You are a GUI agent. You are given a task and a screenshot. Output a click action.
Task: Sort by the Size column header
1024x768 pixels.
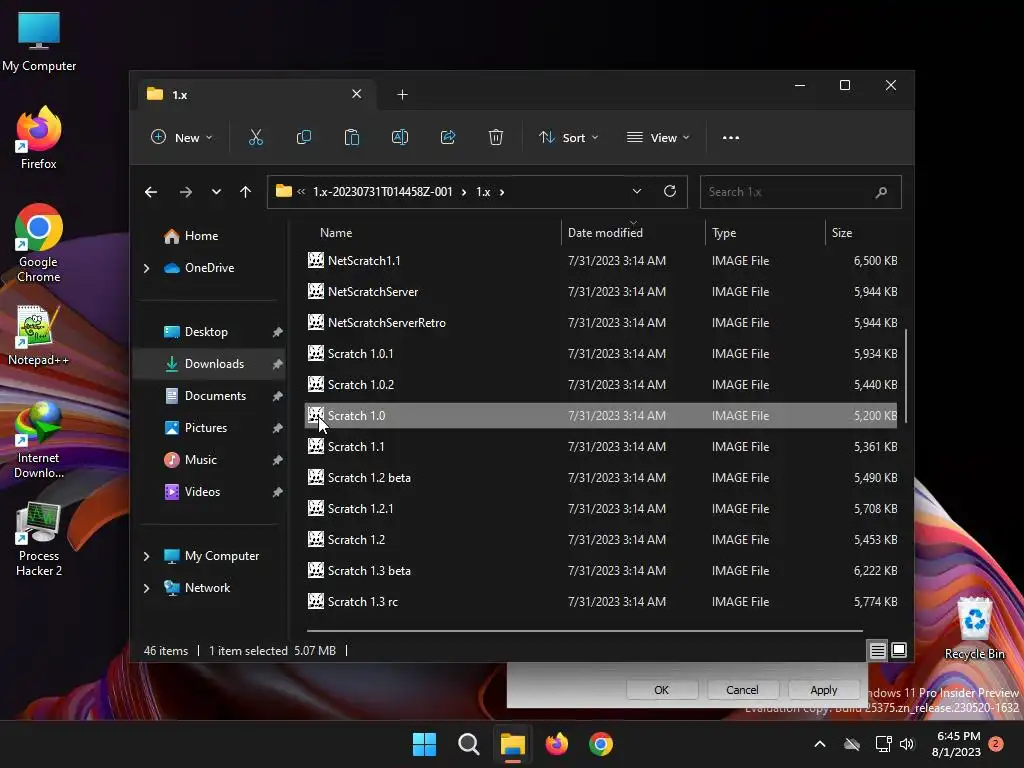863,232
